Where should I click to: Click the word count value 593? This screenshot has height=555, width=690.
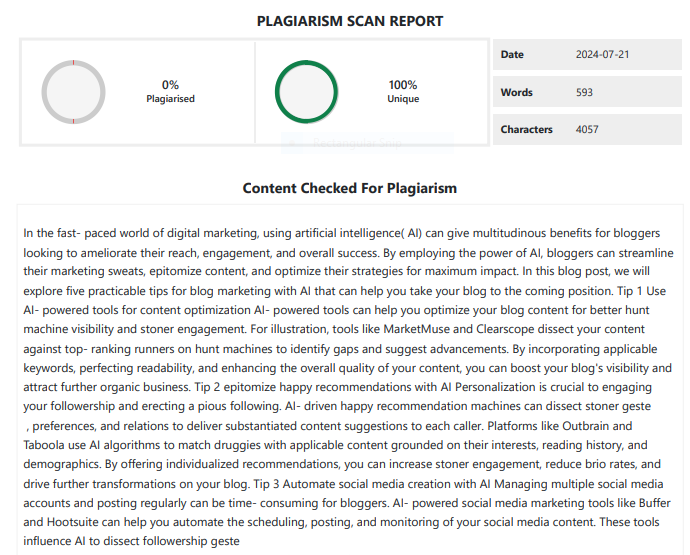pos(585,92)
